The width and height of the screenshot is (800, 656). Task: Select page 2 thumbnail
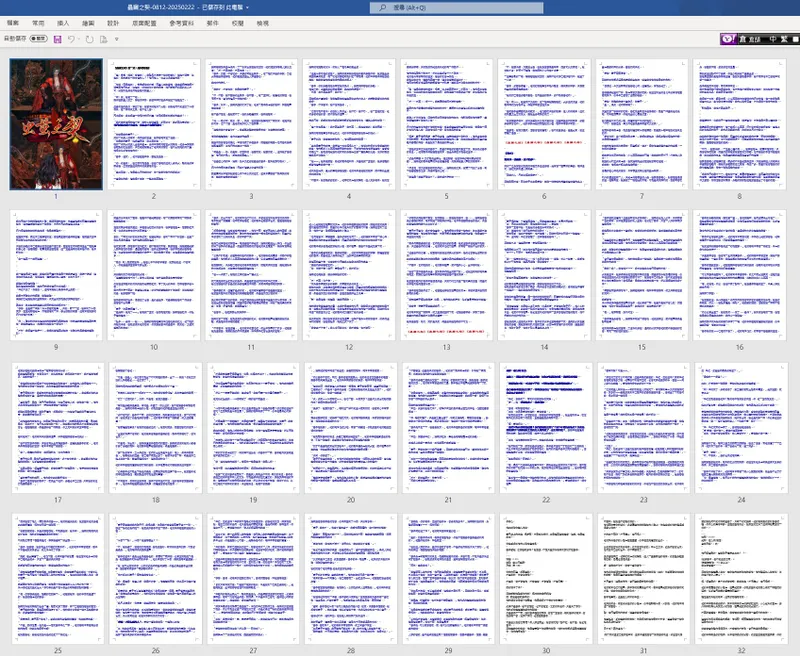click(x=154, y=124)
